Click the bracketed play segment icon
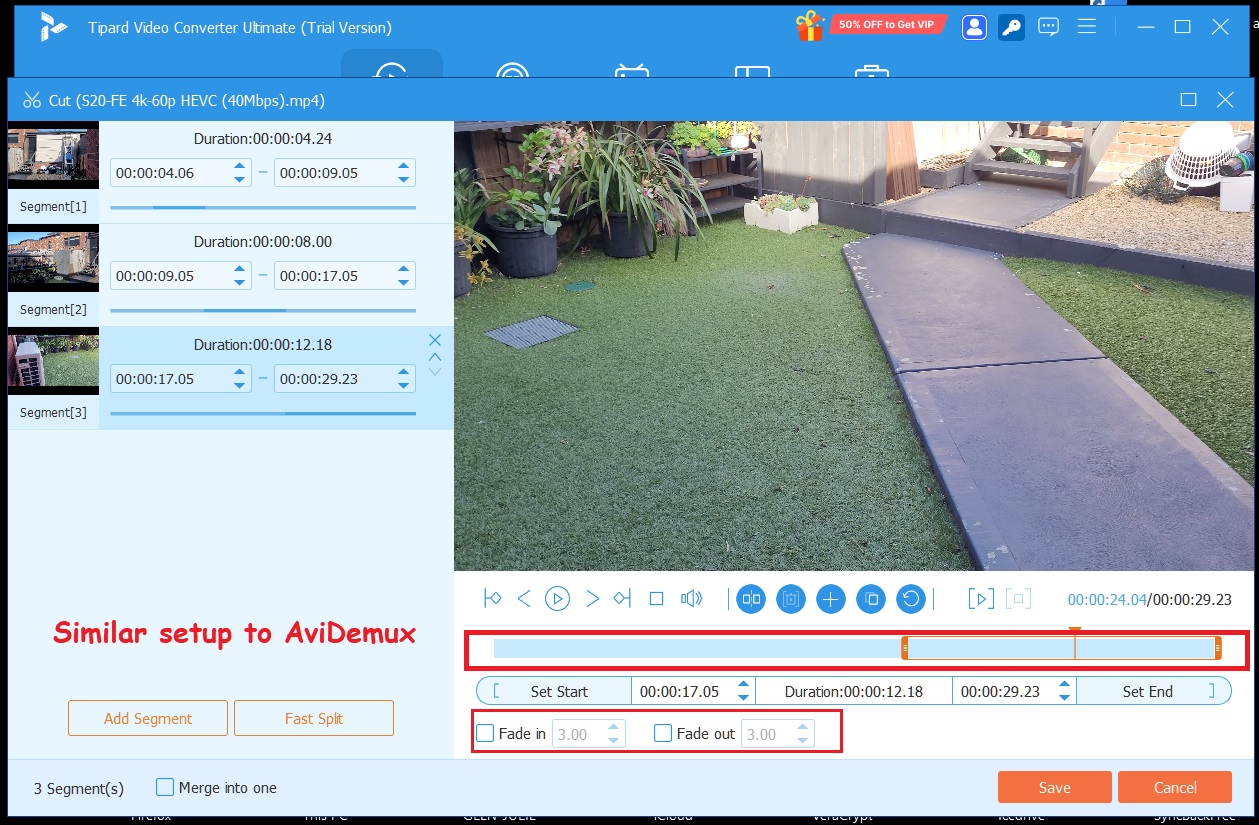 click(x=981, y=599)
